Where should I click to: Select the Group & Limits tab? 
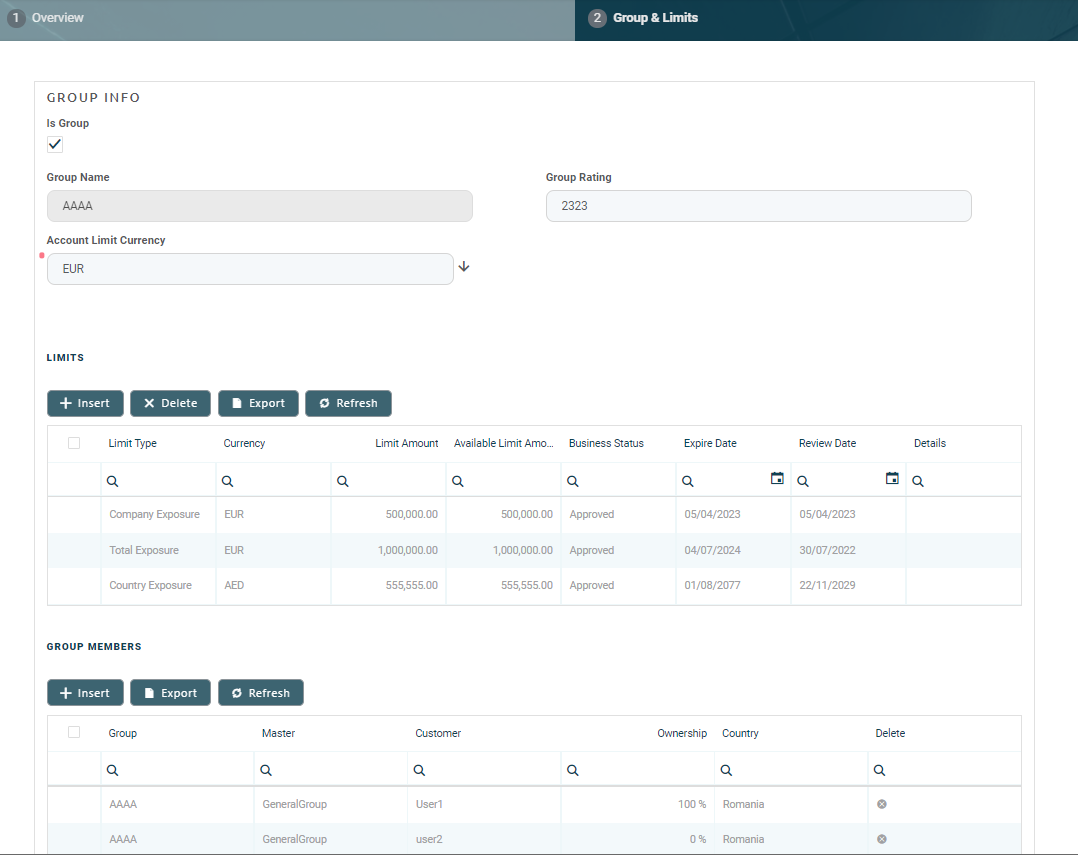(656, 18)
